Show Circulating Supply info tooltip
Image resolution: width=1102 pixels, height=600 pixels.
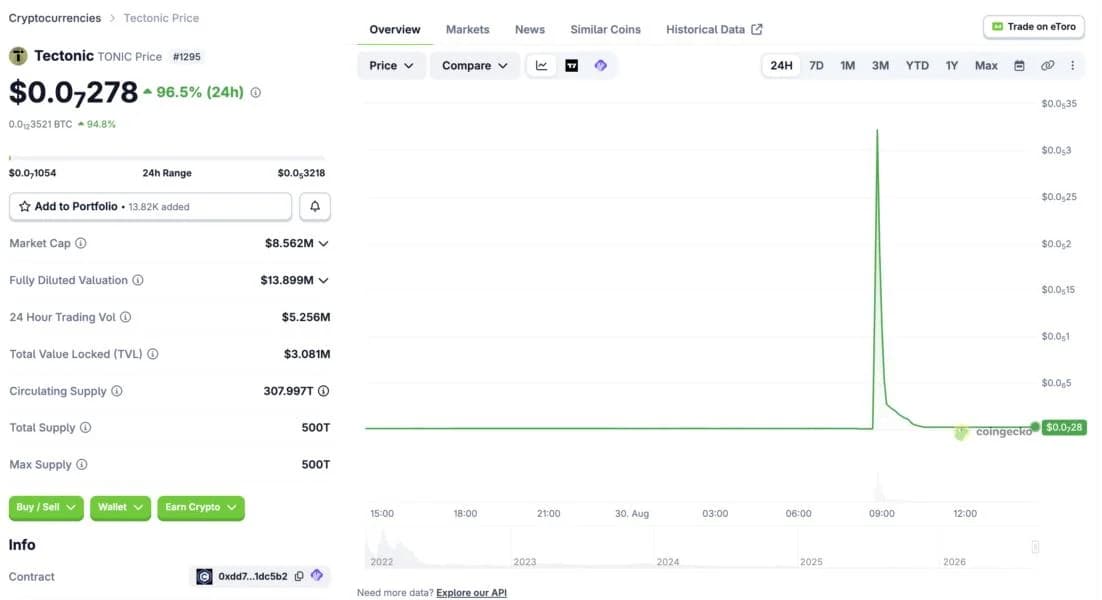pos(117,391)
